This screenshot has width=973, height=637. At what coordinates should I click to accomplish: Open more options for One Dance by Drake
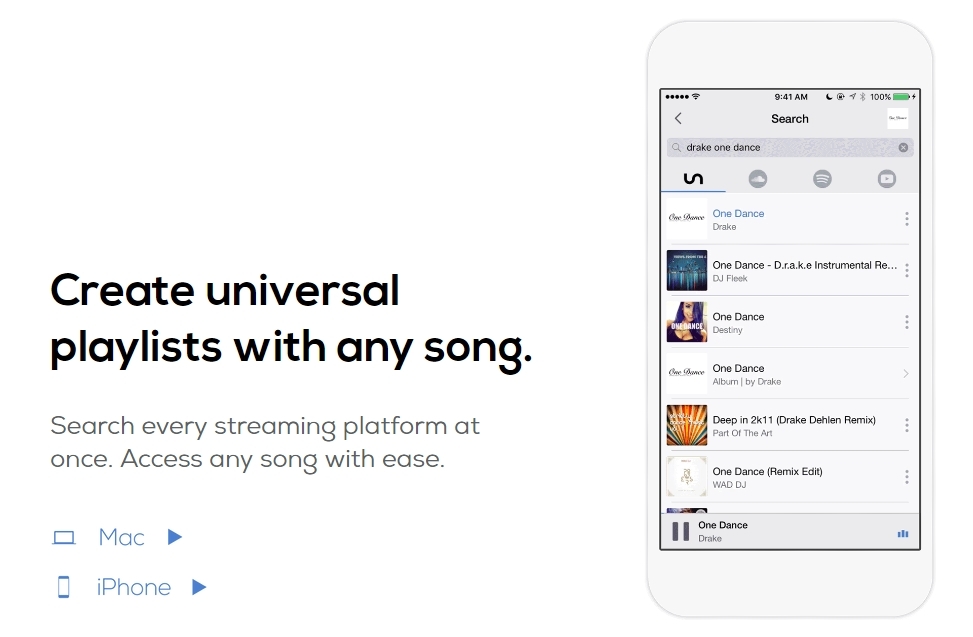click(x=907, y=218)
